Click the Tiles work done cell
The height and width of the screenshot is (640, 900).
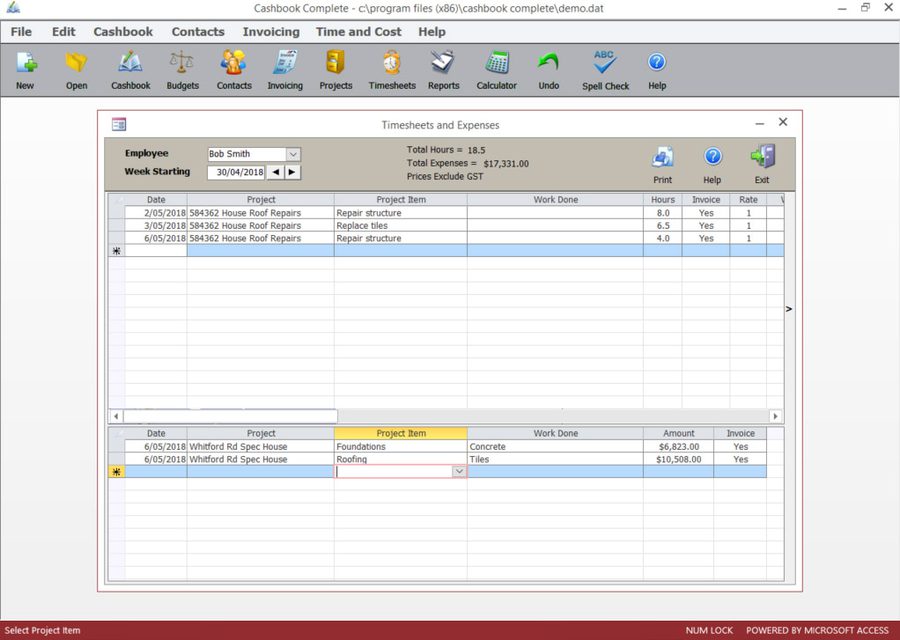(555, 459)
